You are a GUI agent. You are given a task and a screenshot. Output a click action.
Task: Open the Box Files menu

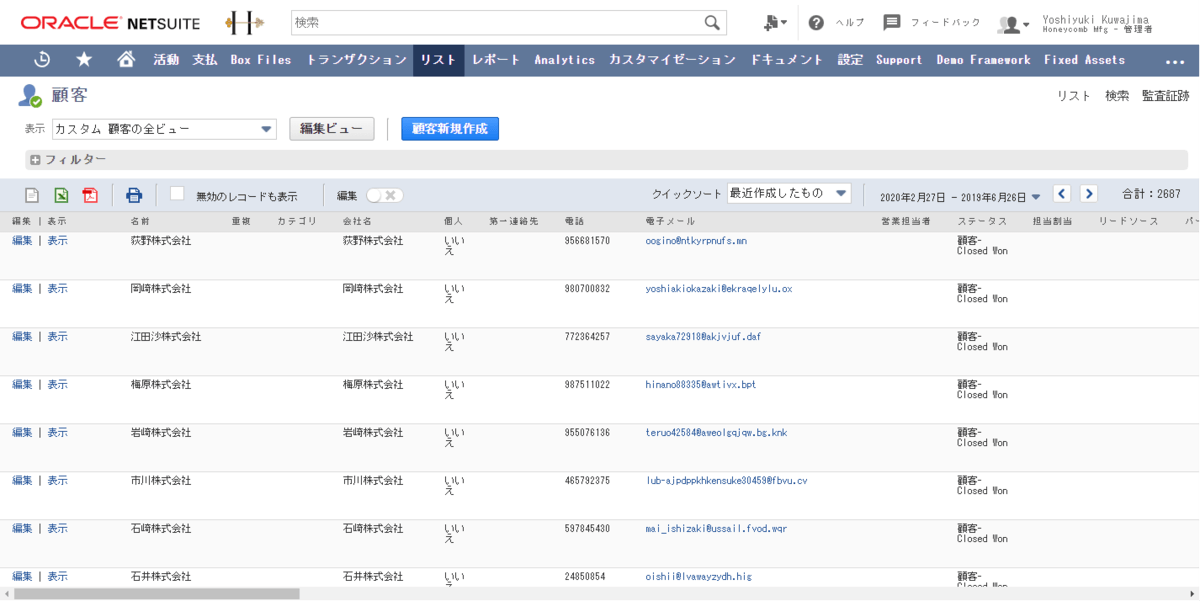point(261,60)
